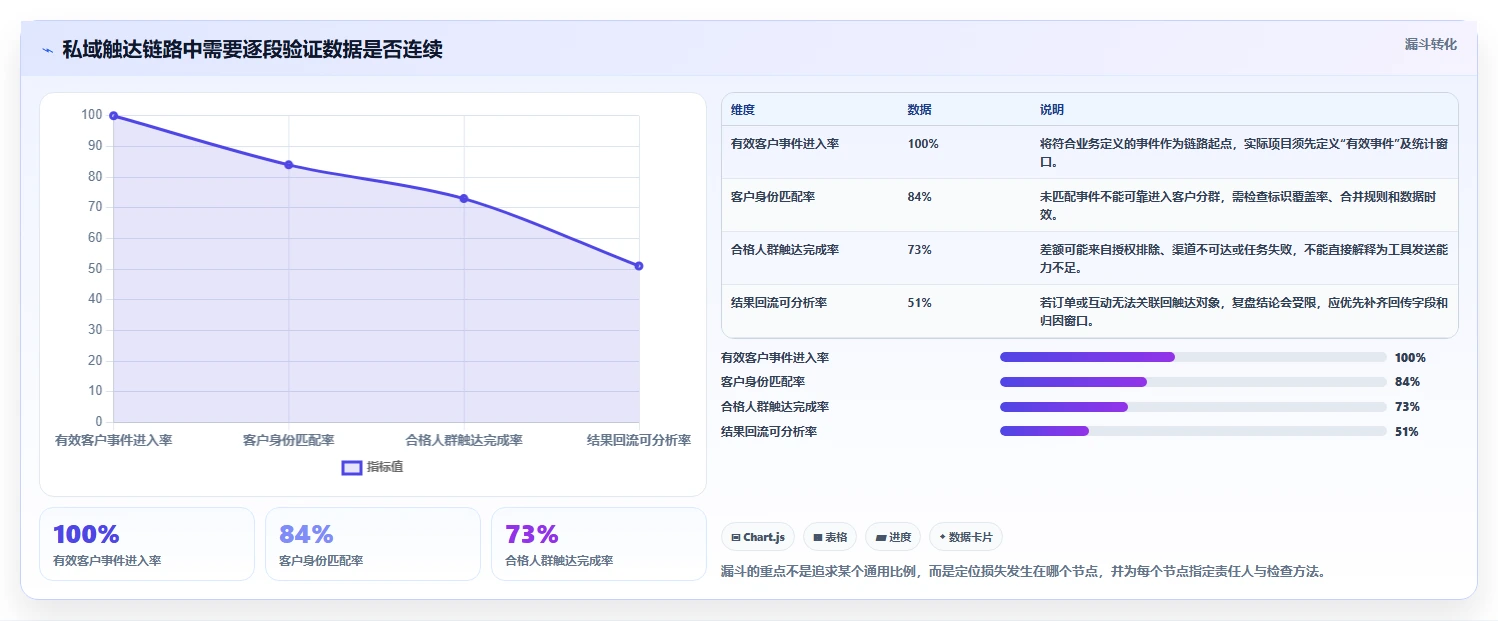Click the description starting 若订单或互动无法关联

coord(1244,312)
